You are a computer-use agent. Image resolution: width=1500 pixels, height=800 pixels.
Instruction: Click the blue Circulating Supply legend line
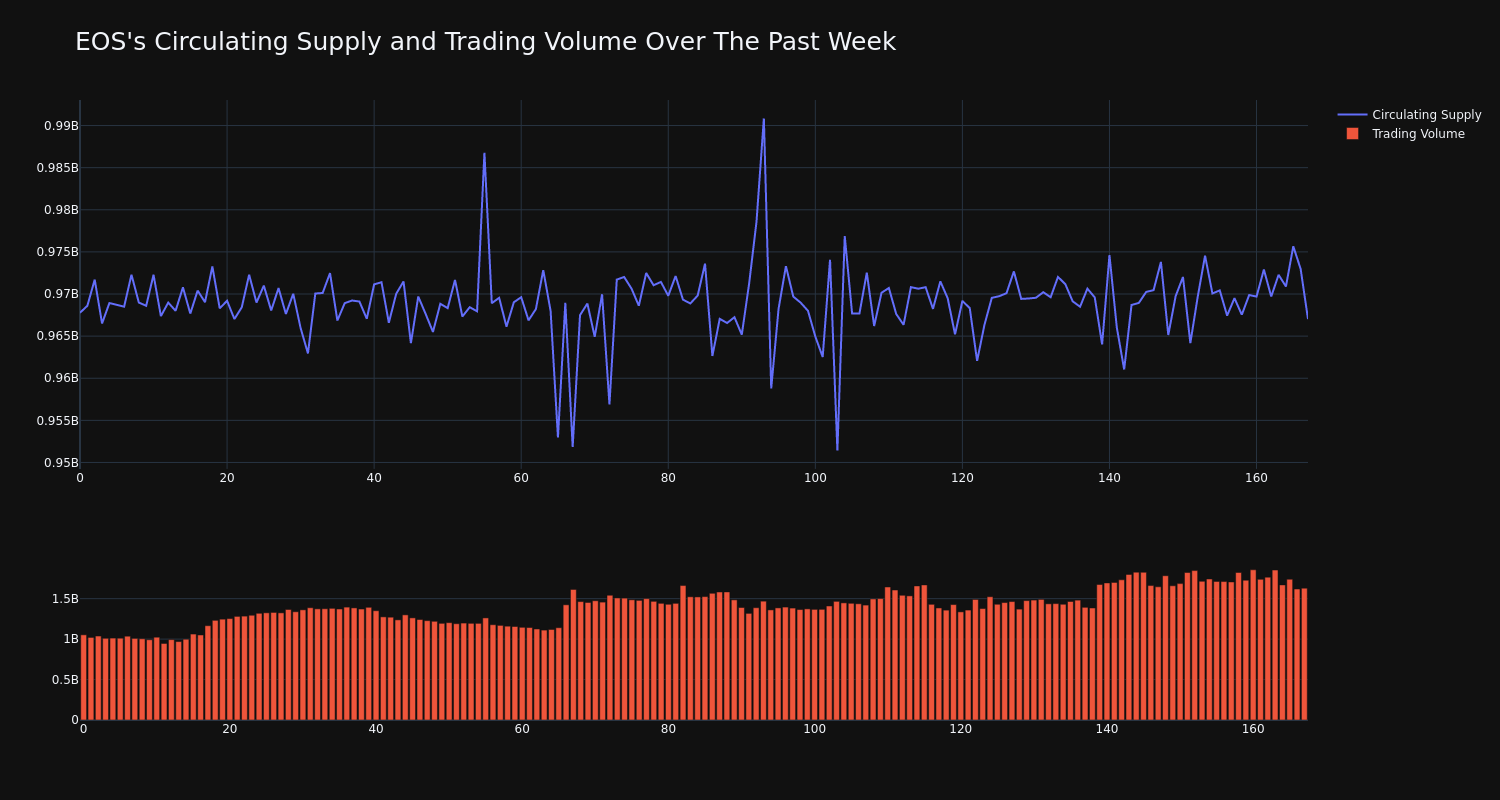[x=1352, y=115]
